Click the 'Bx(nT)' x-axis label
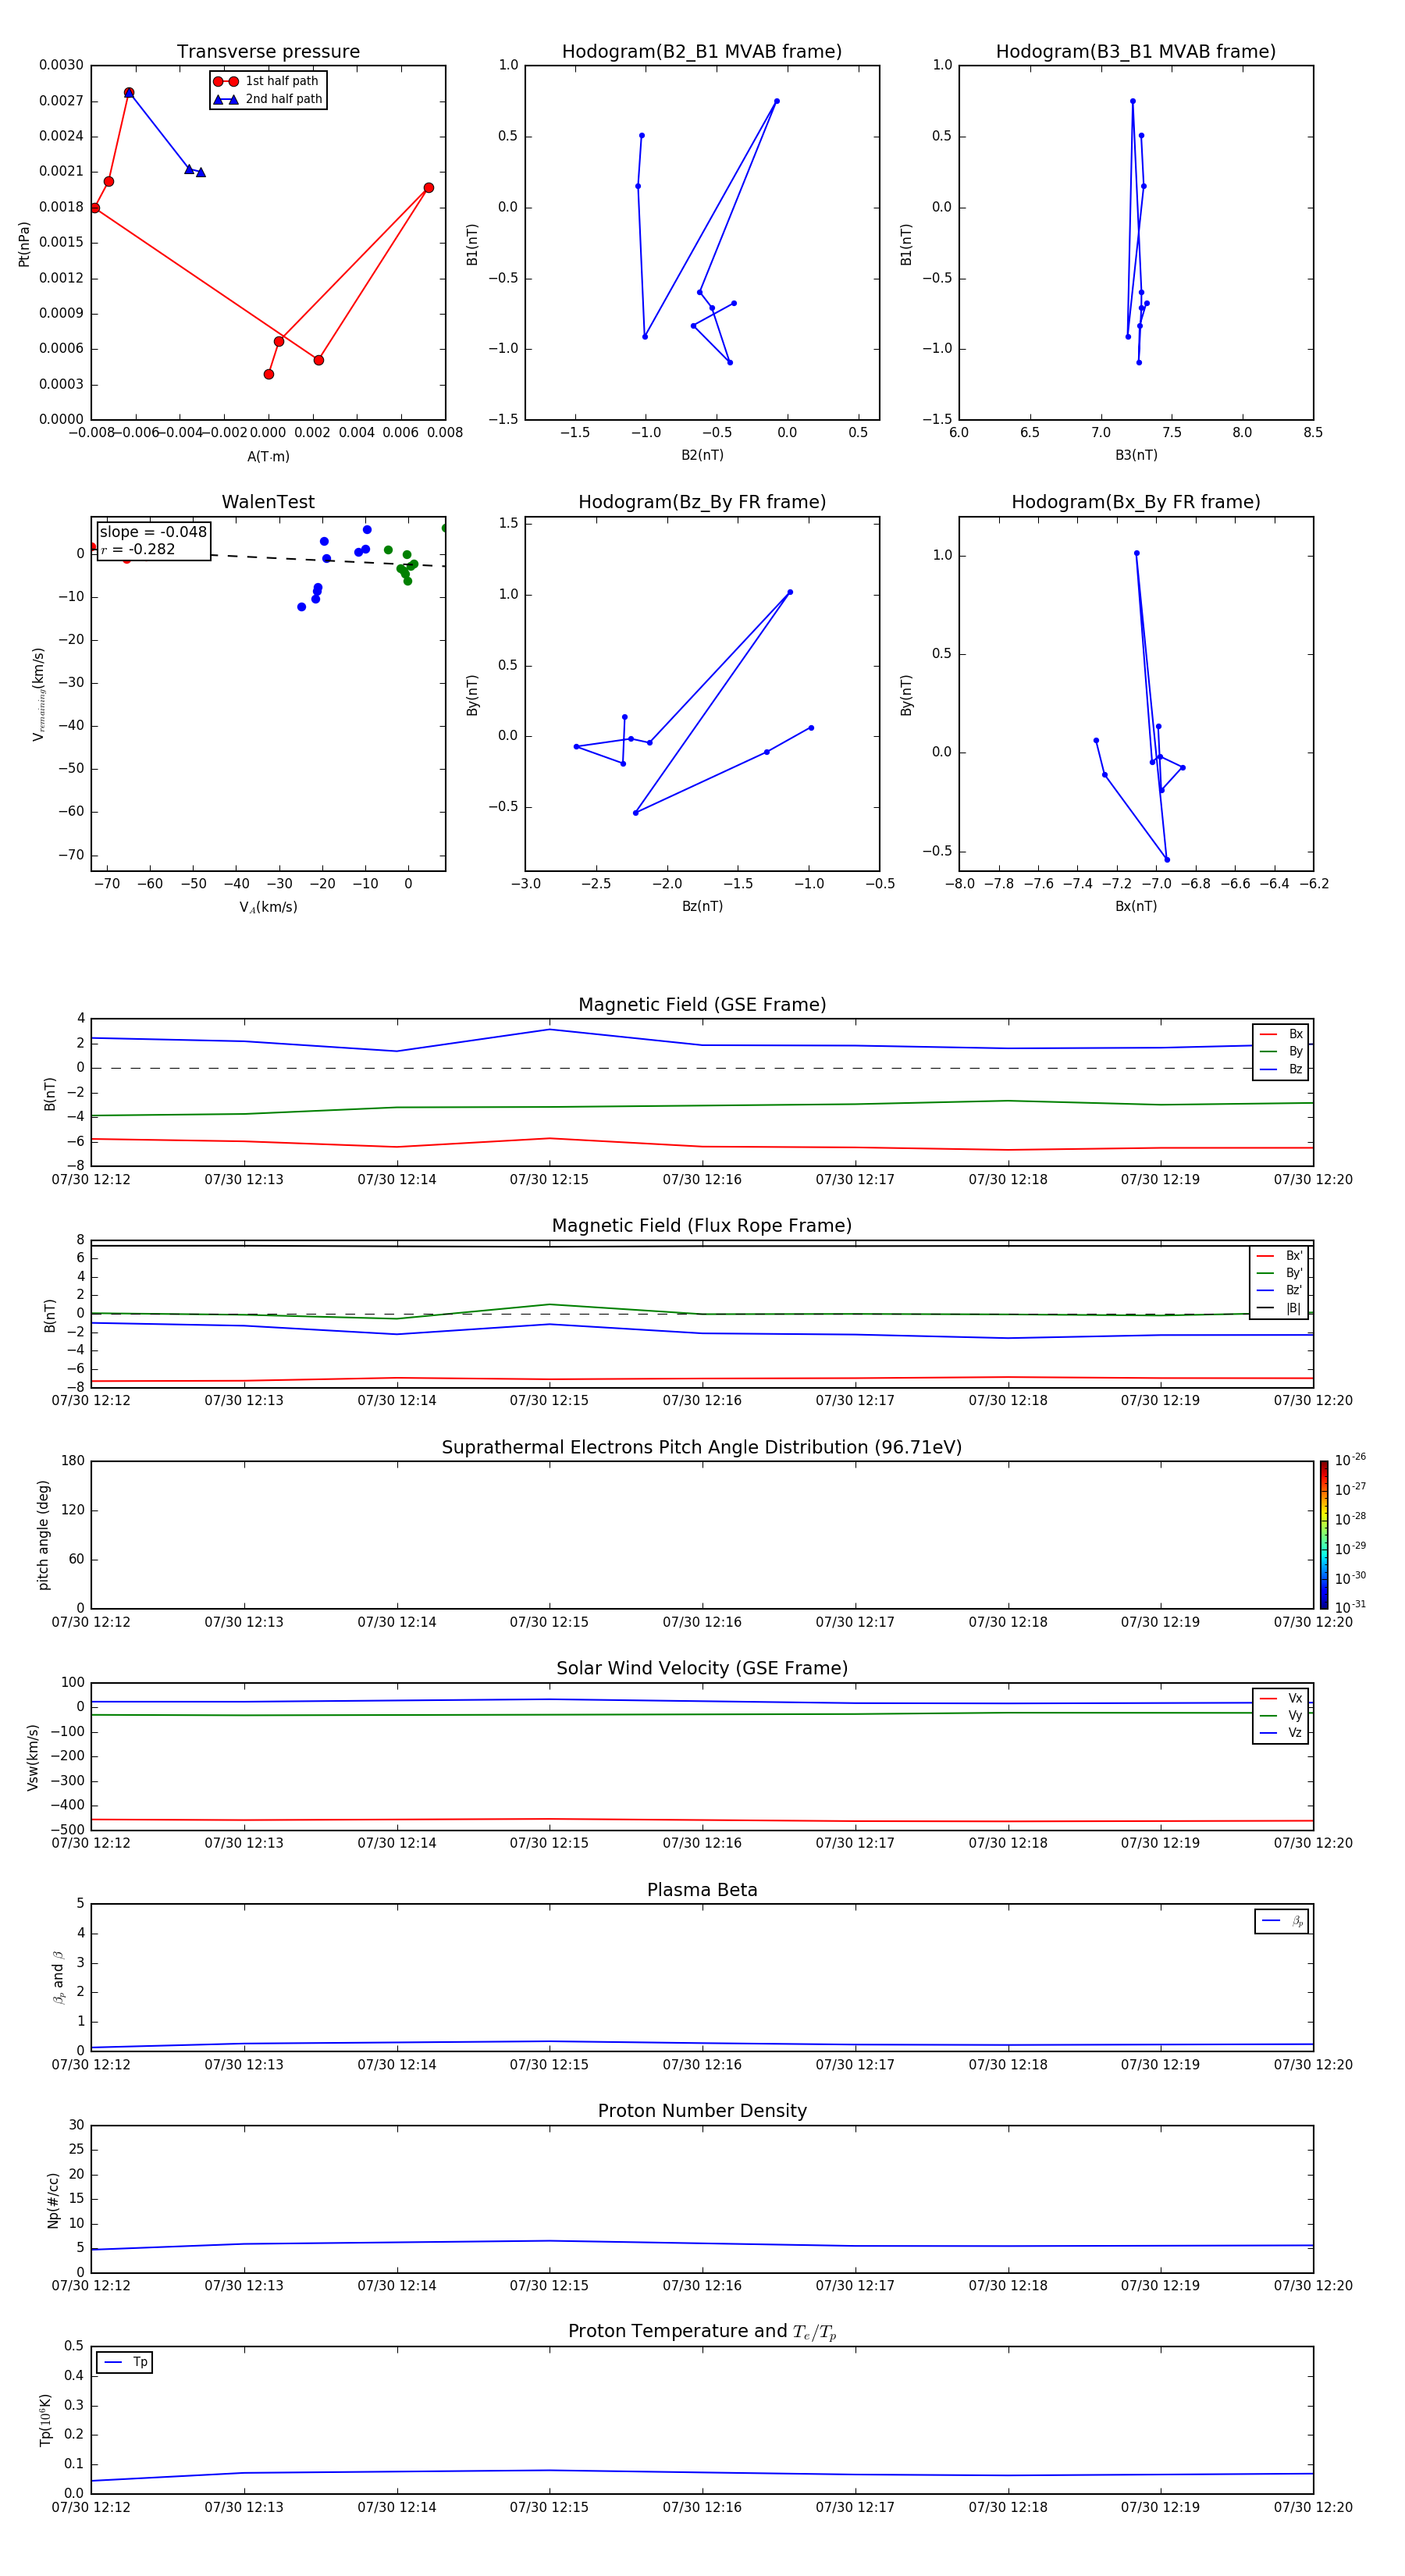This screenshot has height=2576, width=1405. coord(1136,906)
